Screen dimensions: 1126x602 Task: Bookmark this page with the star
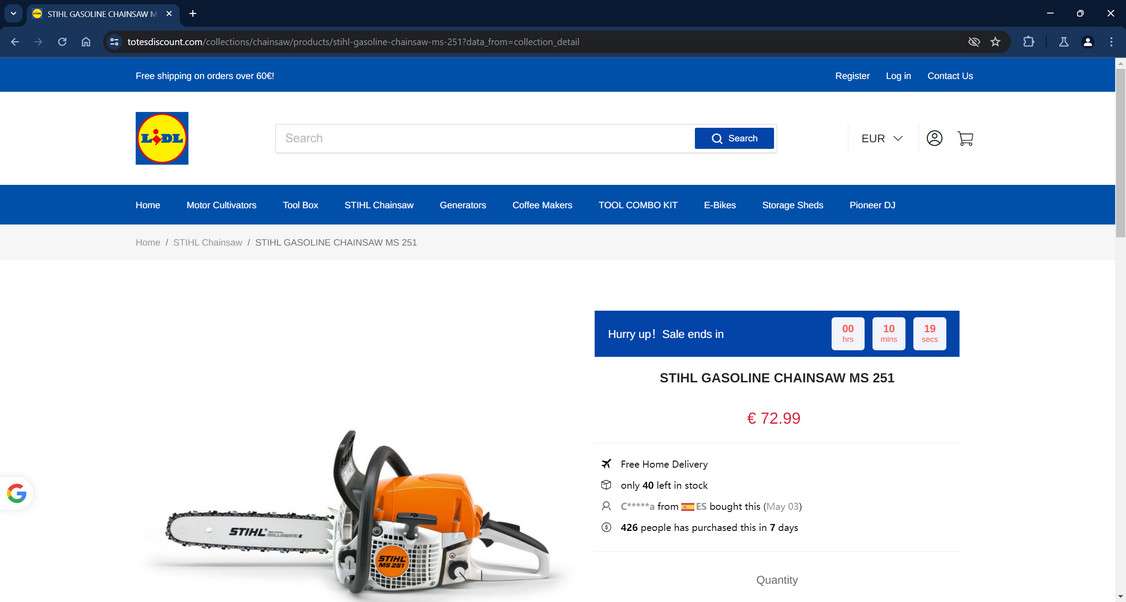(x=995, y=42)
